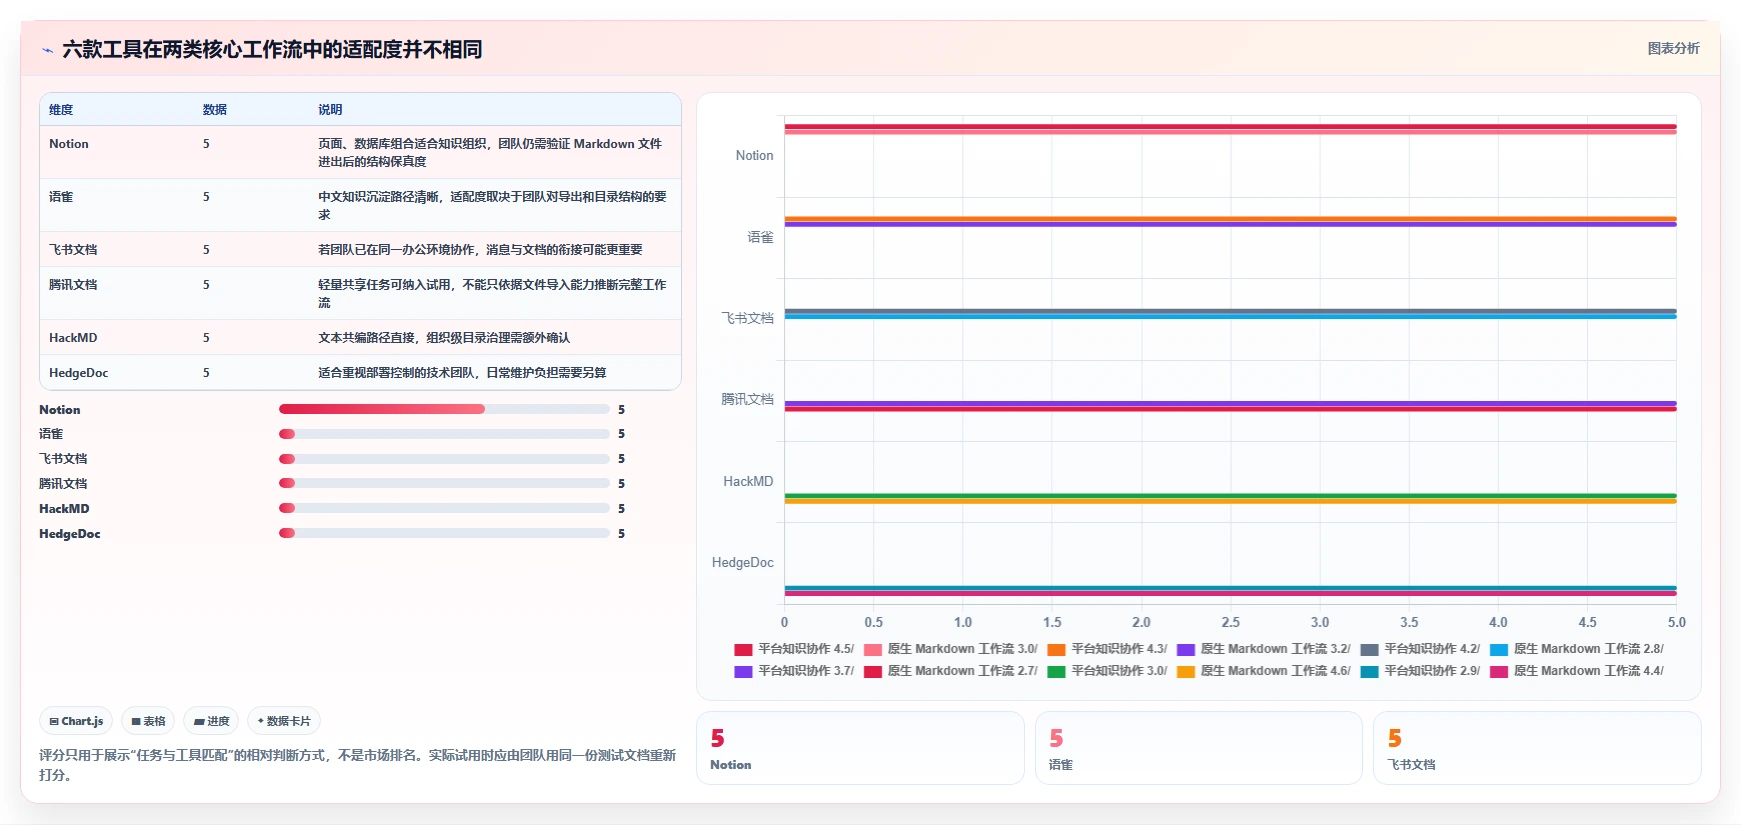Click the Notion progress bar
The height and width of the screenshot is (825, 1741).
pyautogui.click(x=444, y=409)
